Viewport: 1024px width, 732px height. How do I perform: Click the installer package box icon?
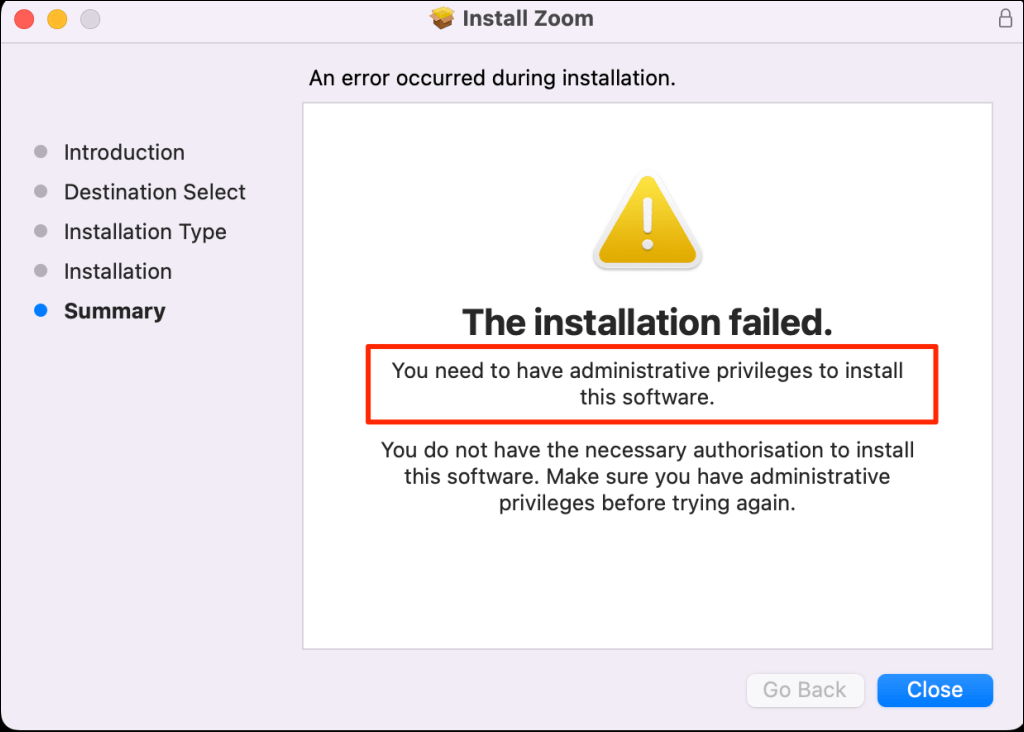pyautogui.click(x=442, y=18)
